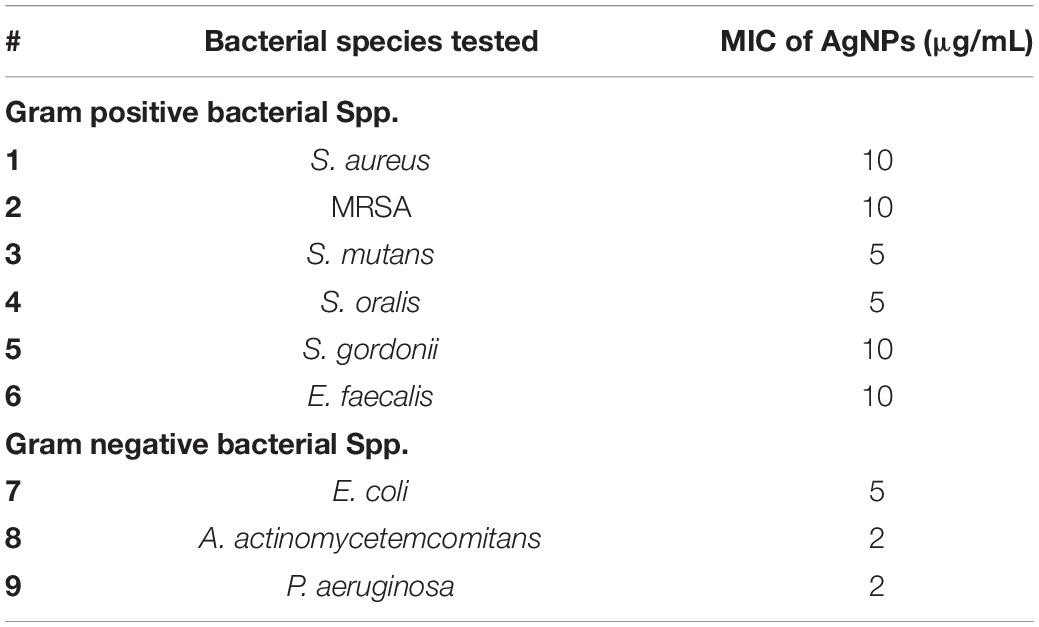The height and width of the screenshot is (627, 1039).
Task: Click the A. actinomycetemcomitans entry
Action: pos(370,539)
